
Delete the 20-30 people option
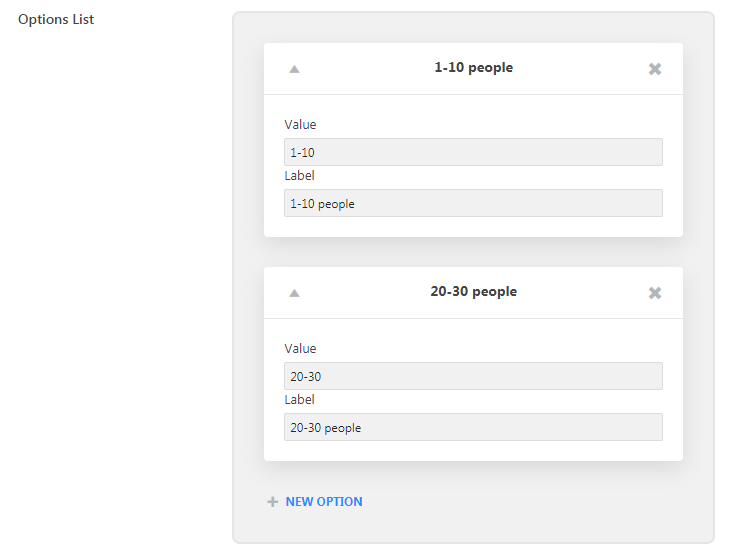tap(655, 293)
